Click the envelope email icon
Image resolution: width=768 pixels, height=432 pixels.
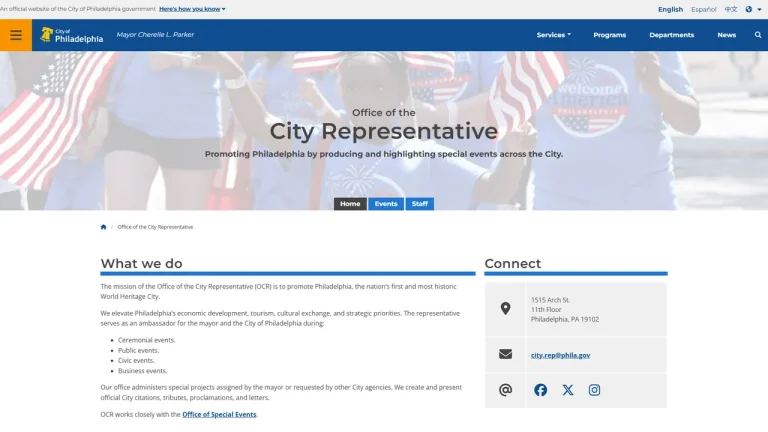(x=505, y=354)
